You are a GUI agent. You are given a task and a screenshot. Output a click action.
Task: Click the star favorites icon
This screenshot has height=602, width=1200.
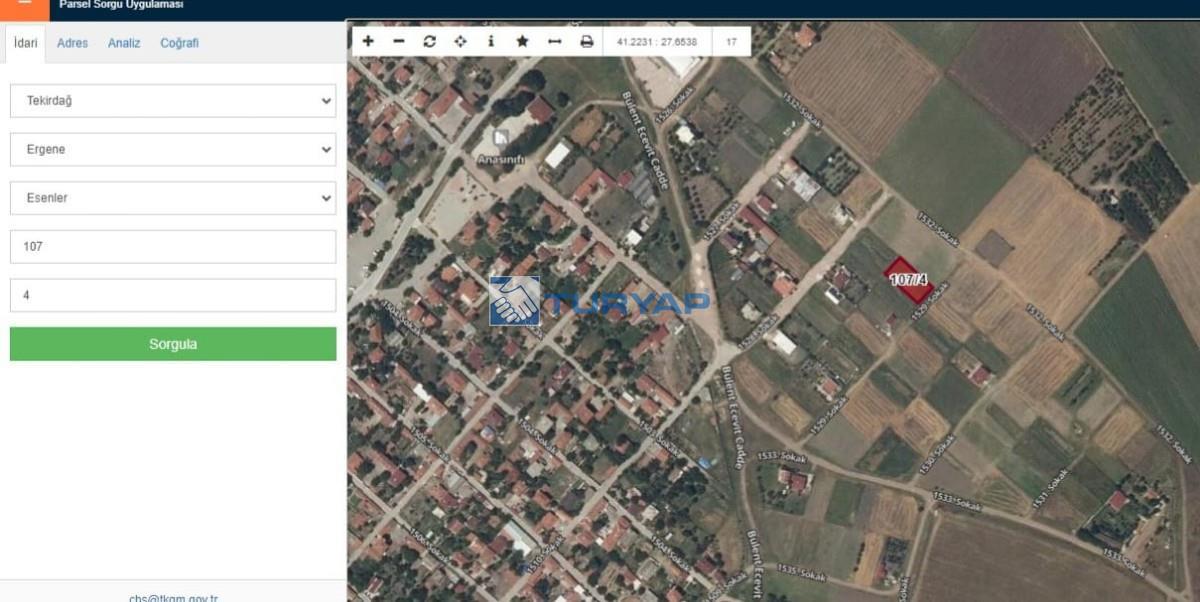(x=522, y=42)
